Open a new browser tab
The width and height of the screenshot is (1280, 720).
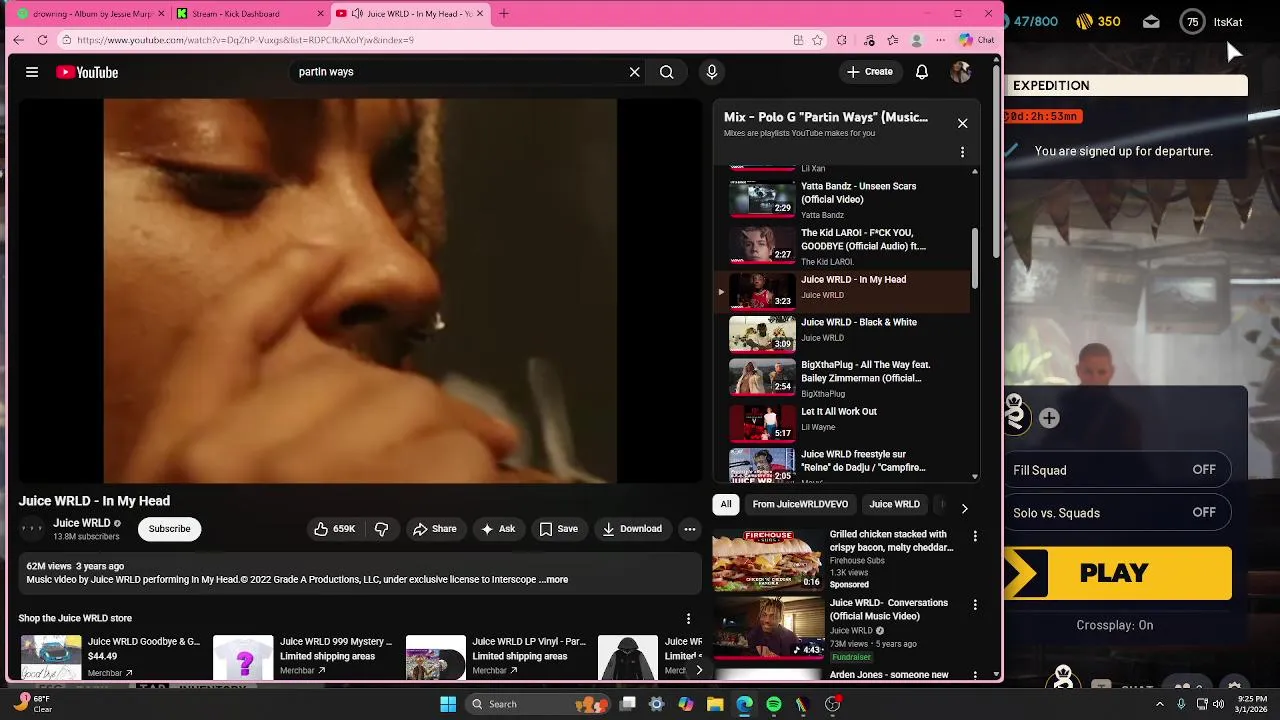coord(504,14)
